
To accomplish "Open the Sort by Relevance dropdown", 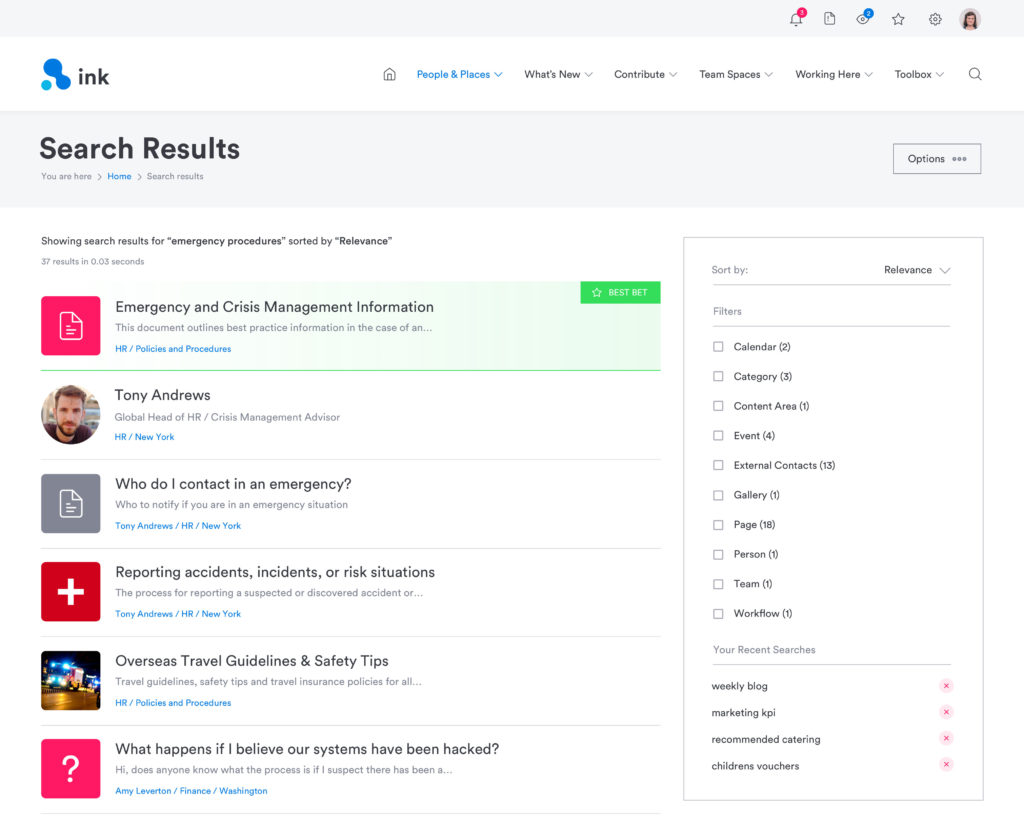I will (x=916, y=269).
